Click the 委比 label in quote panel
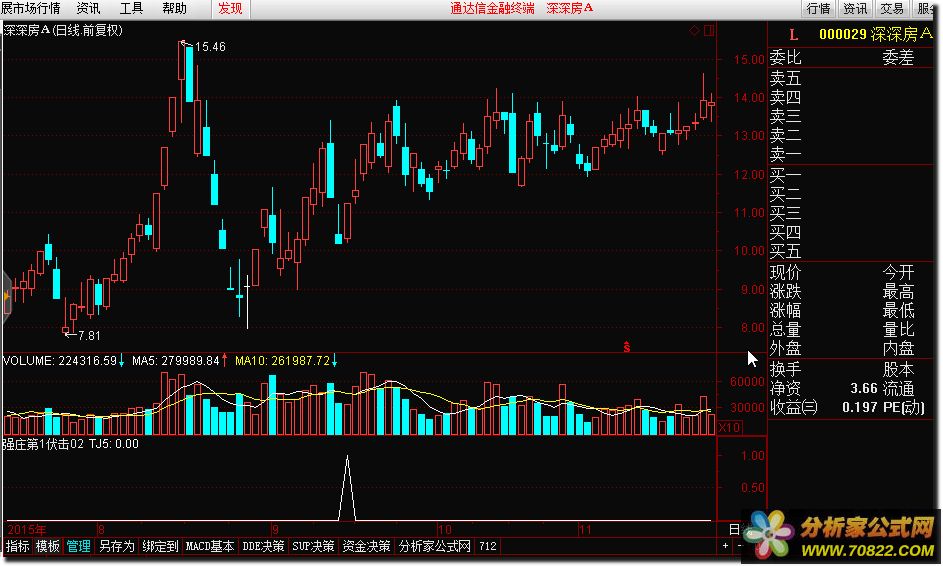The image size is (943, 566). coord(785,57)
